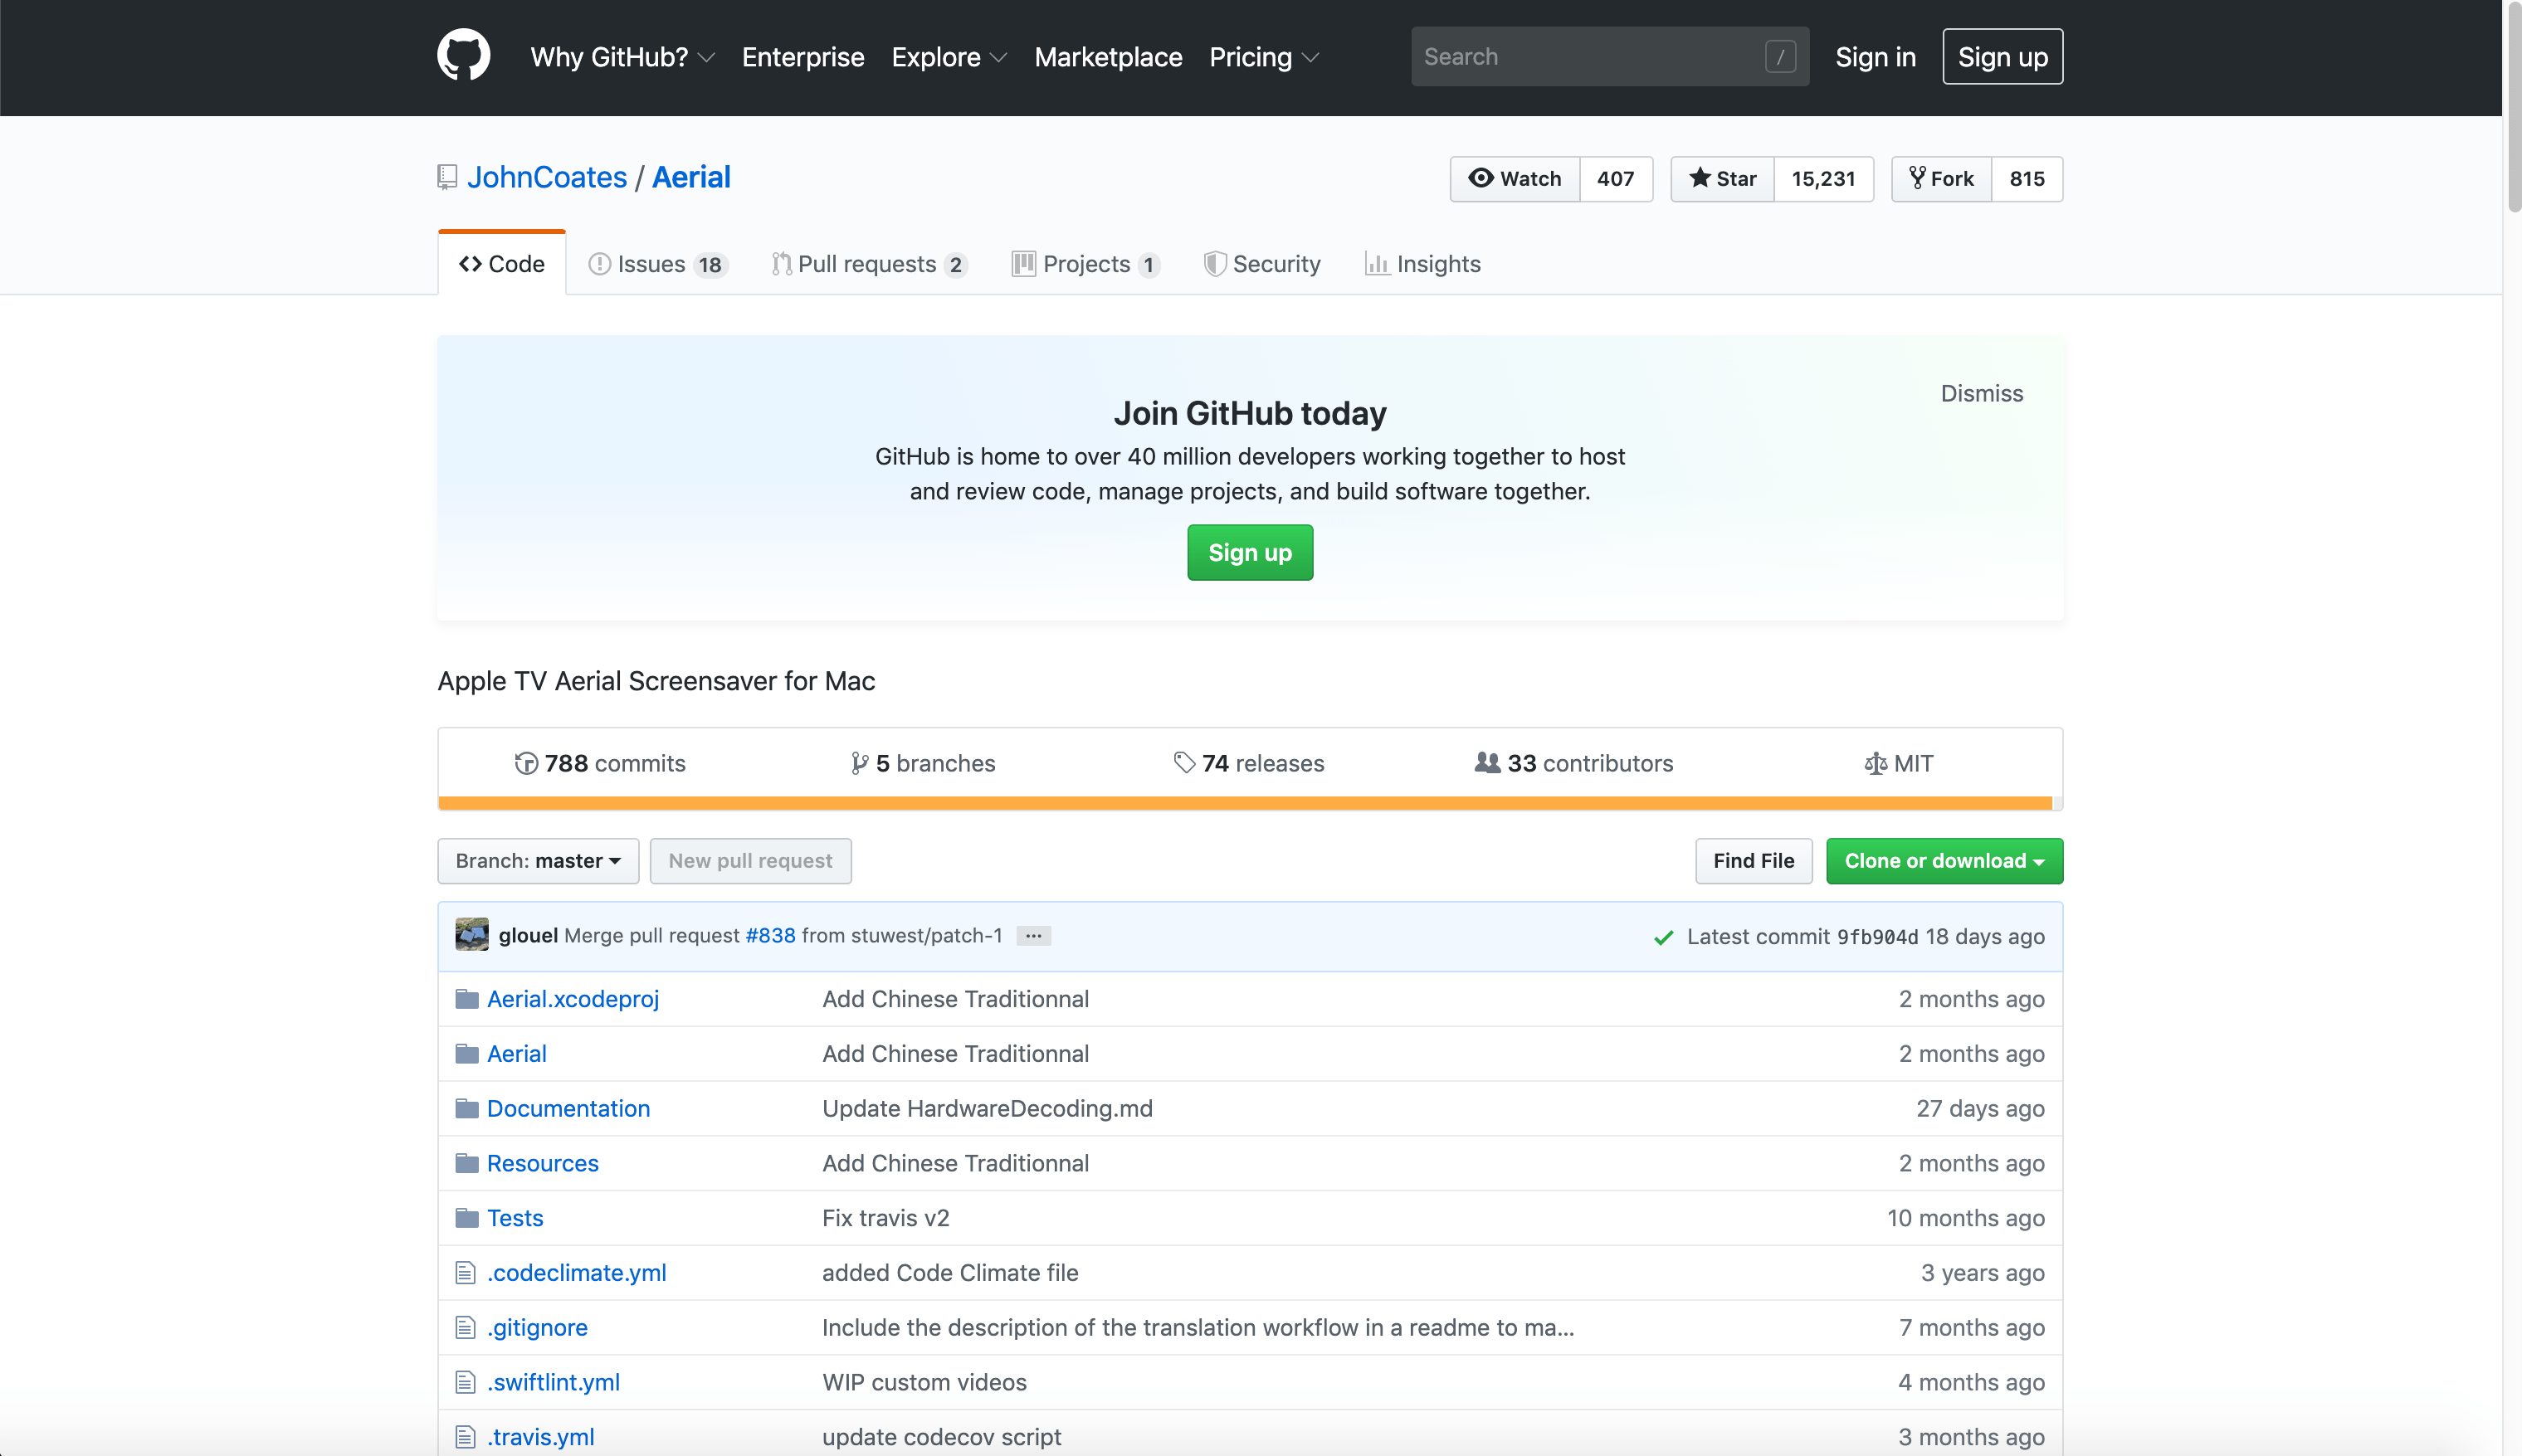Open the Clone or download dropdown
2522x1456 pixels.
(1944, 861)
